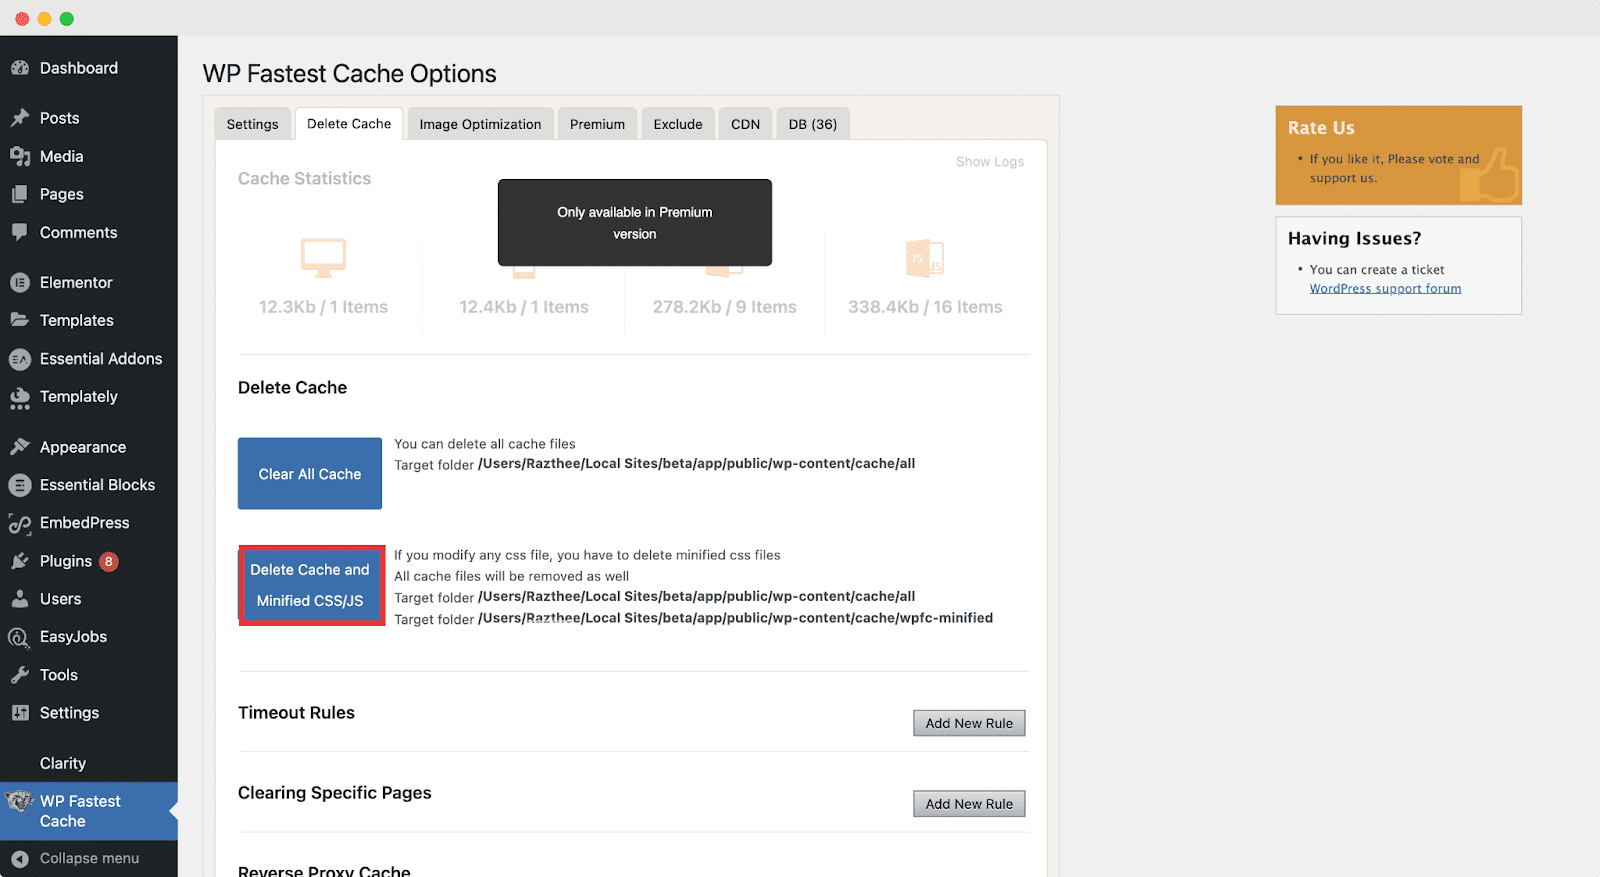Click the Show Logs link
The height and width of the screenshot is (877, 1600).
pos(990,162)
